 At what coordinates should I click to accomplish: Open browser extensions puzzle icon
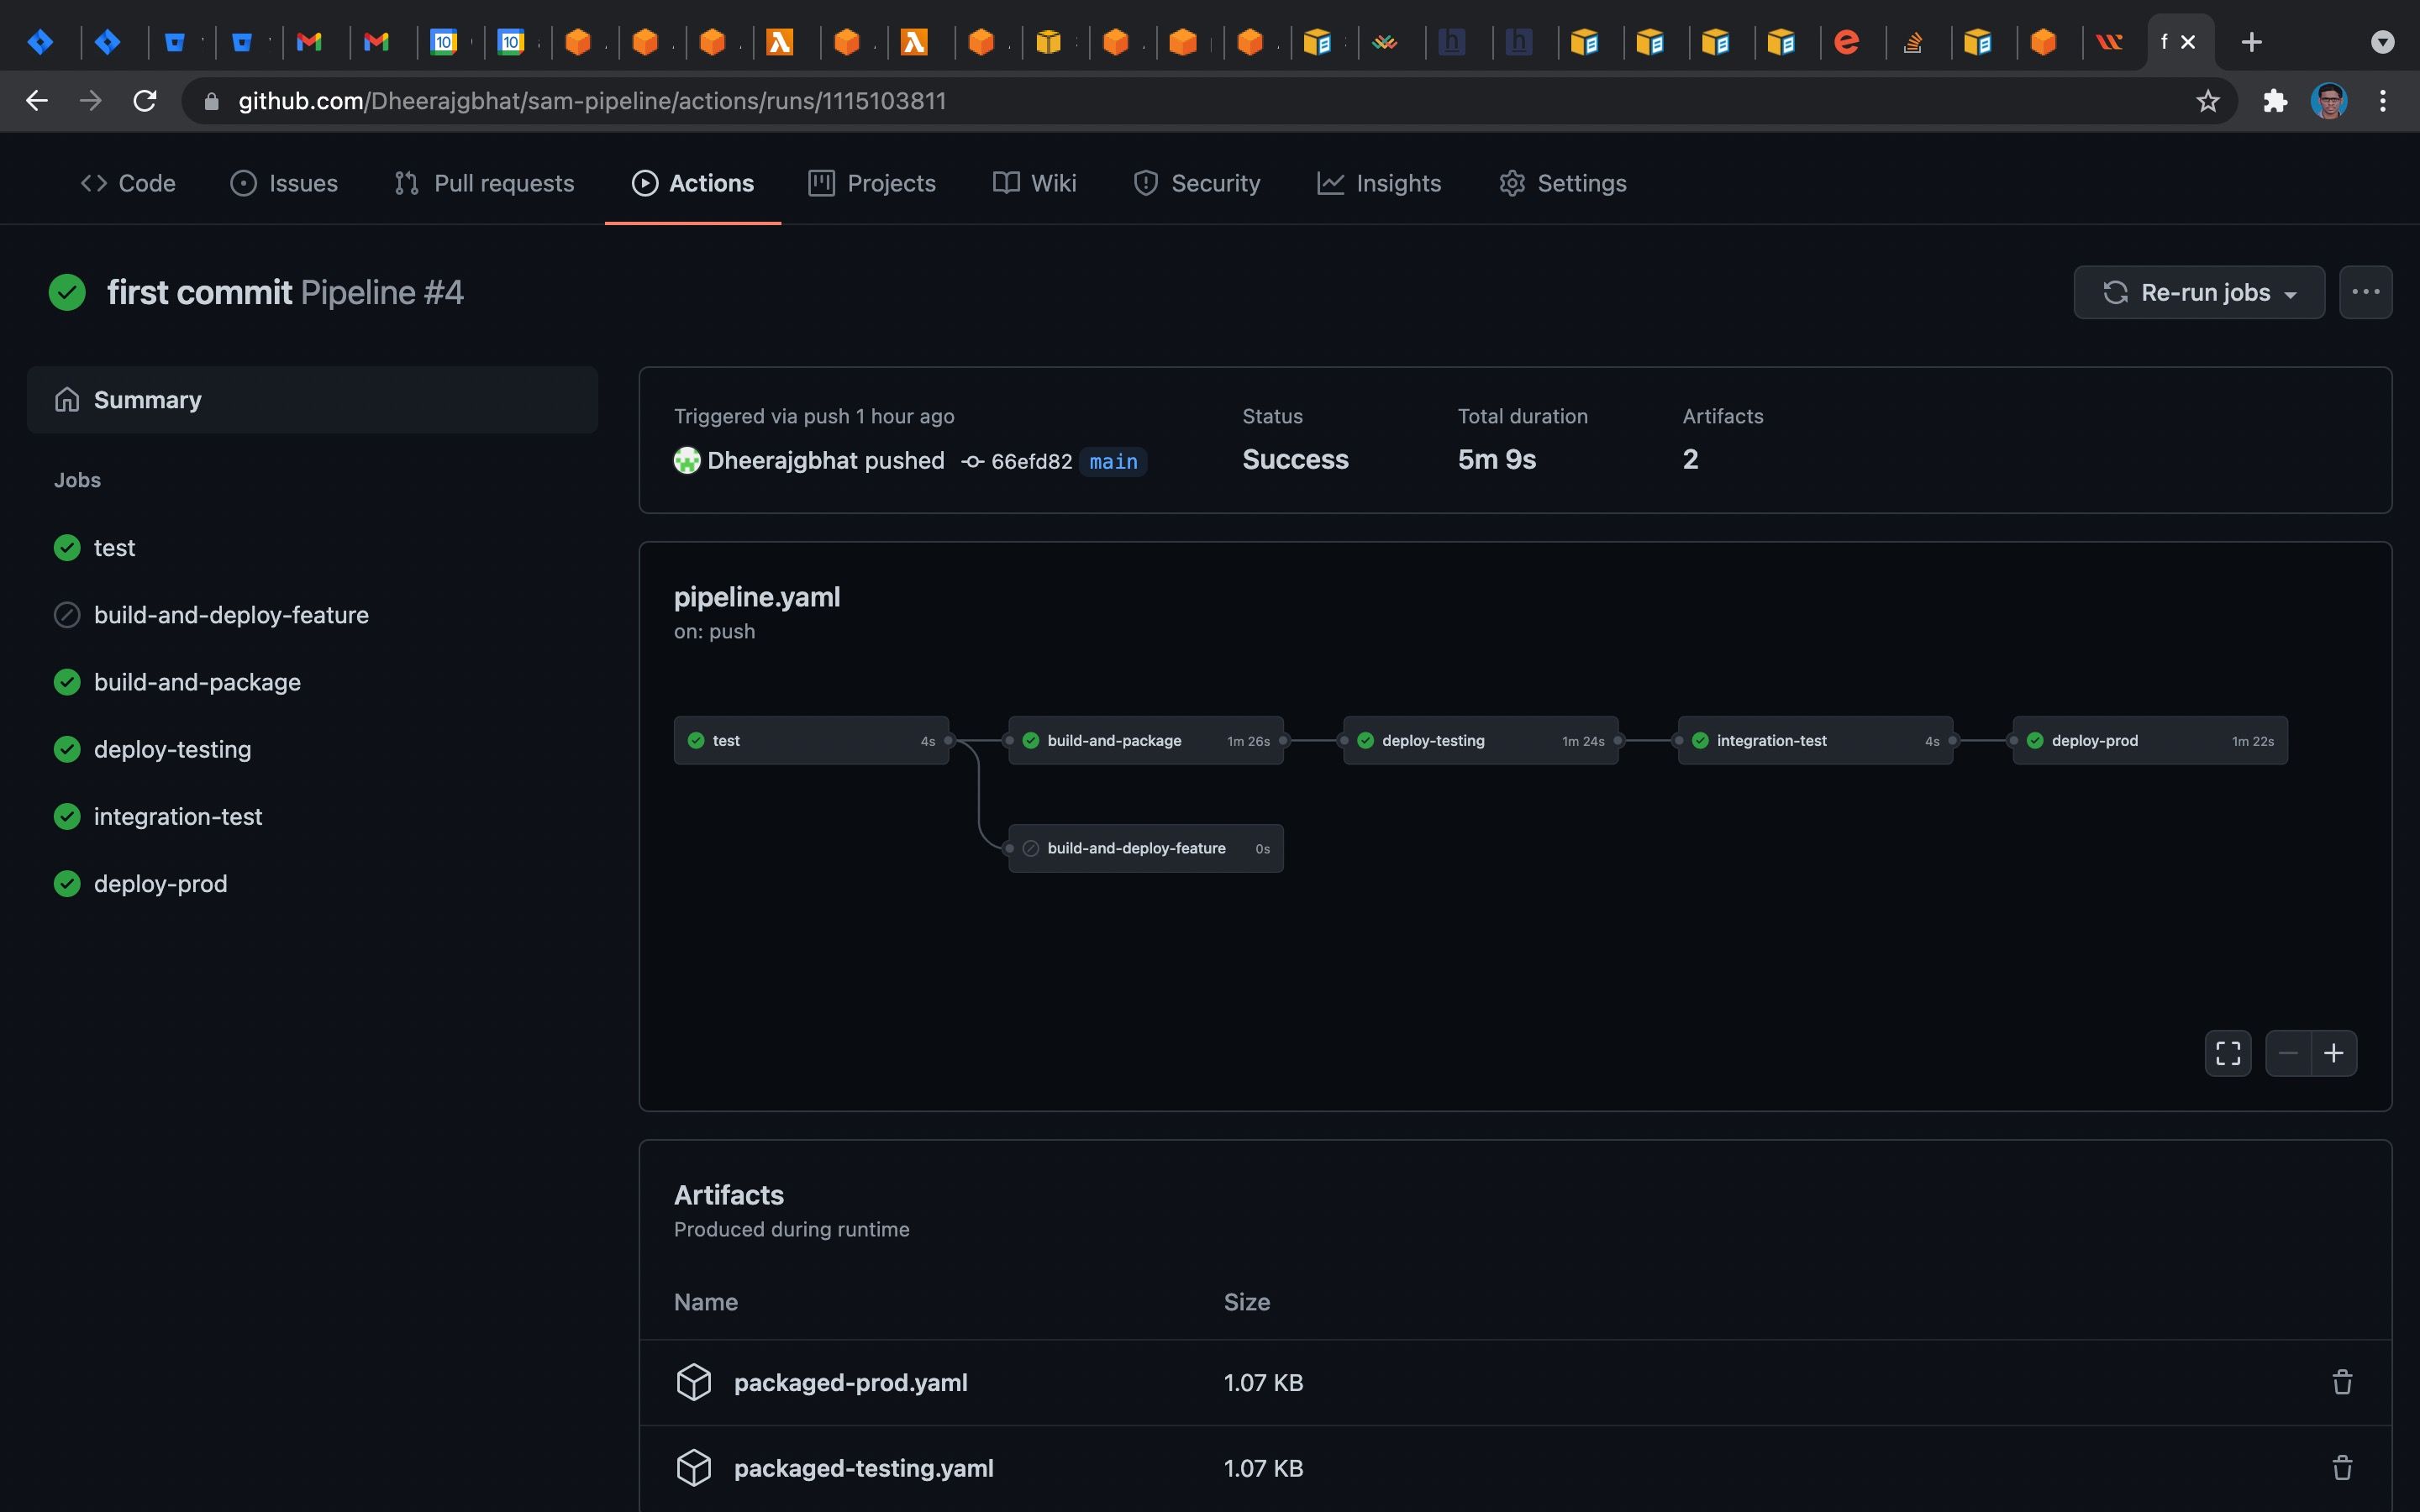[2275, 101]
